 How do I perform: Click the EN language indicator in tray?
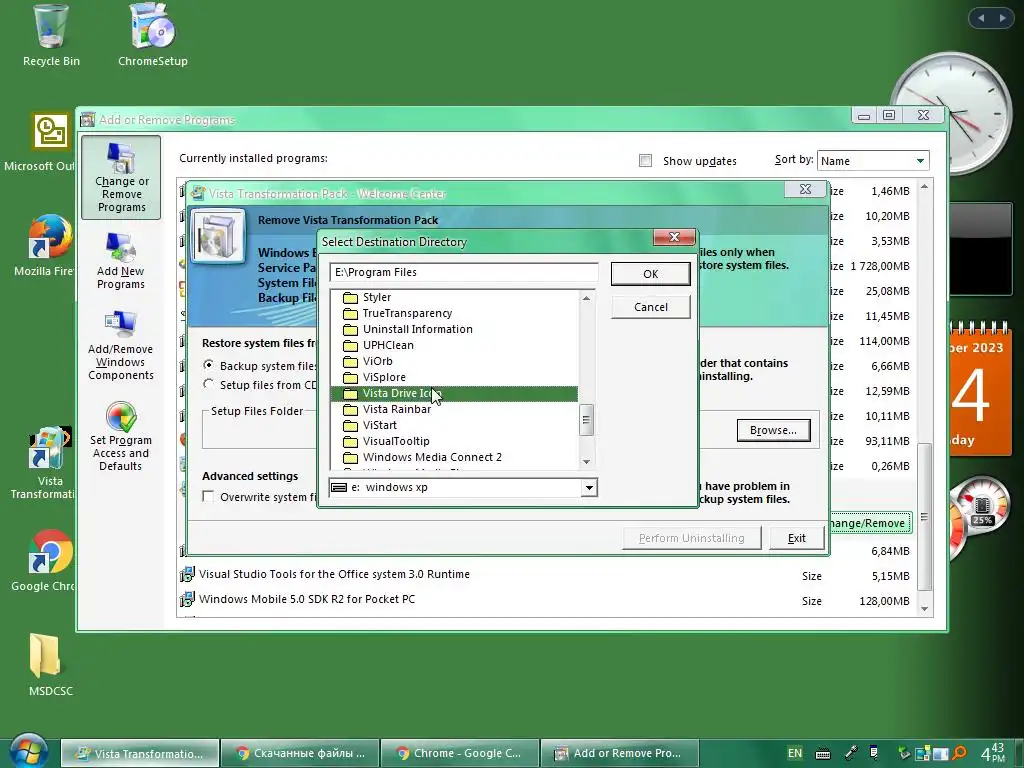(x=795, y=753)
